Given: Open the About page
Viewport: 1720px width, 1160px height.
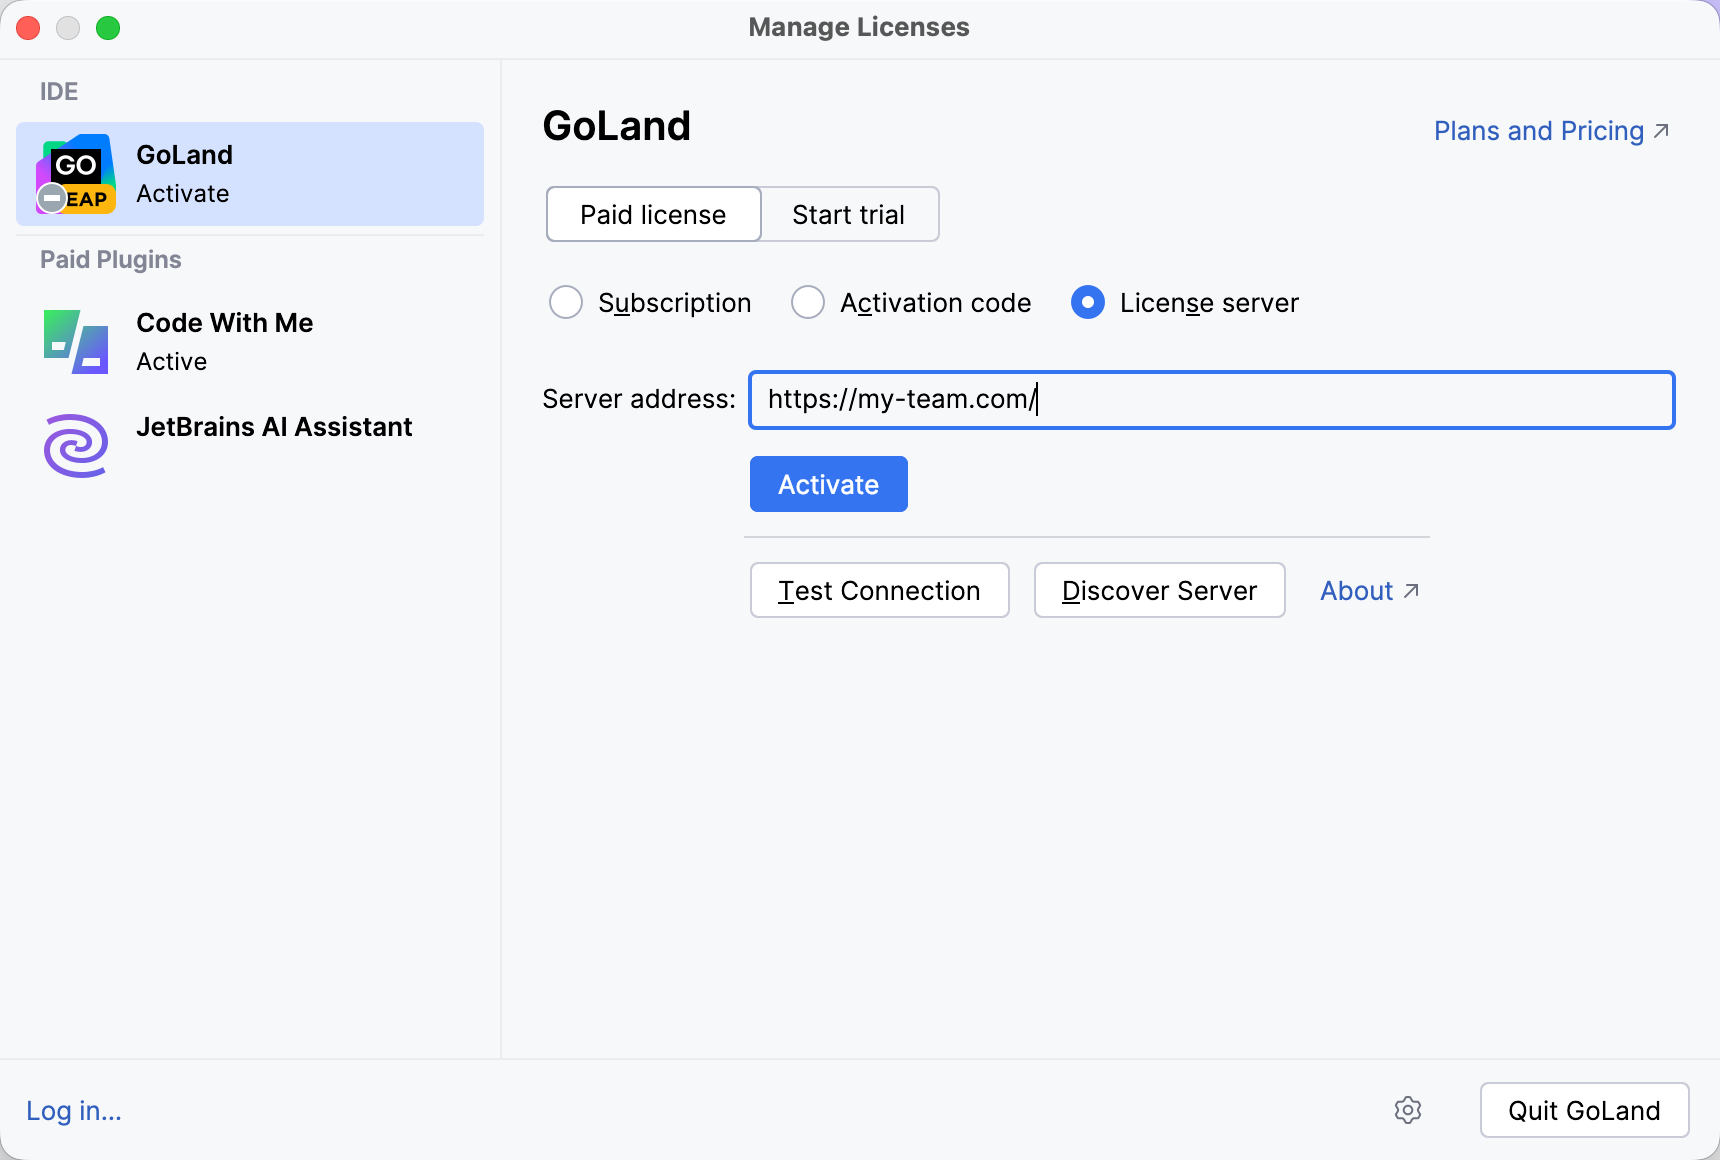Looking at the screenshot, I should [x=1356, y=590].
